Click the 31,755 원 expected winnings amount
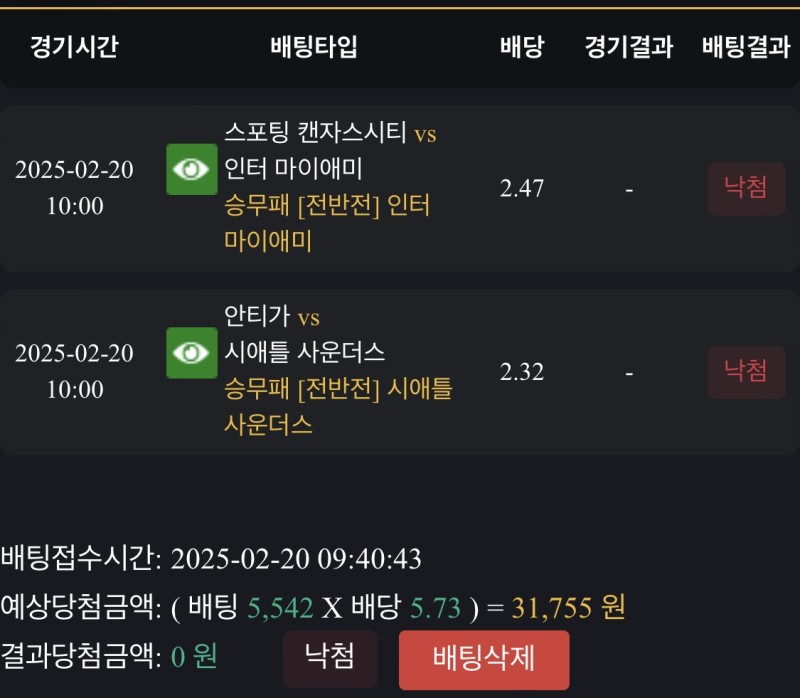 coord(568,607)
